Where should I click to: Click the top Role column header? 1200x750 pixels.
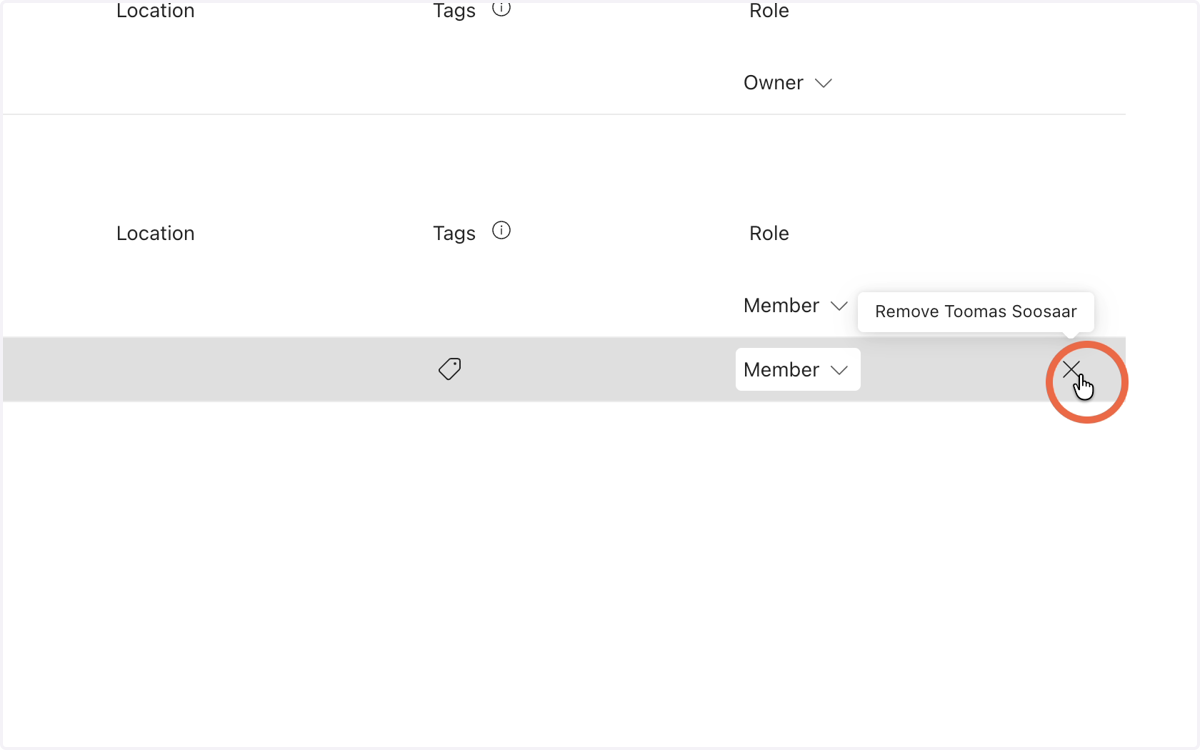pyautogui.click(x=769, y=11)
